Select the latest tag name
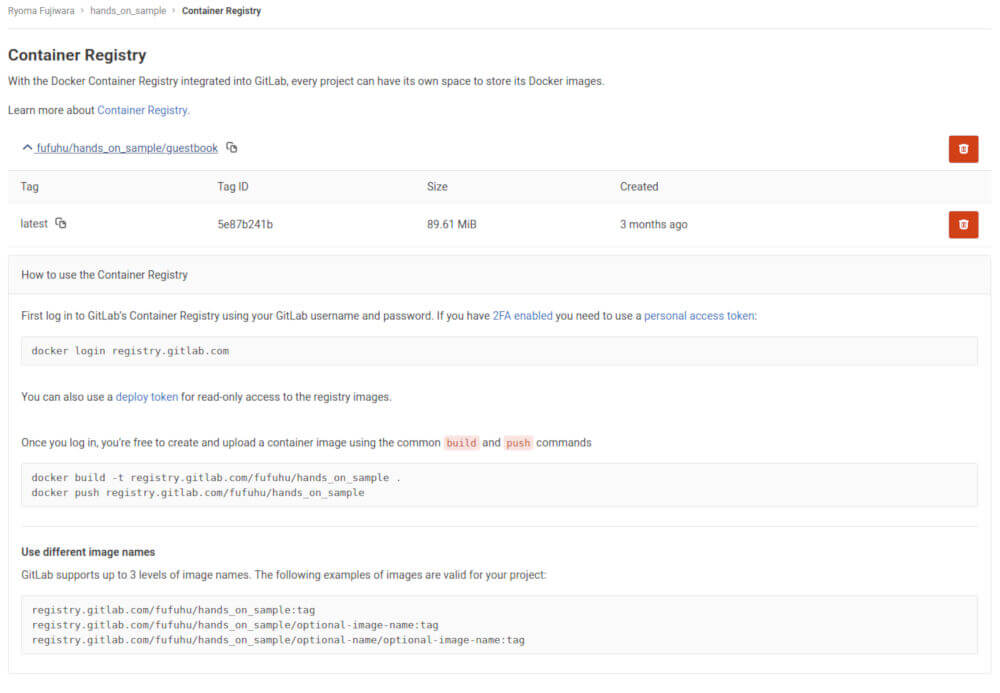 tap(34, 223)
